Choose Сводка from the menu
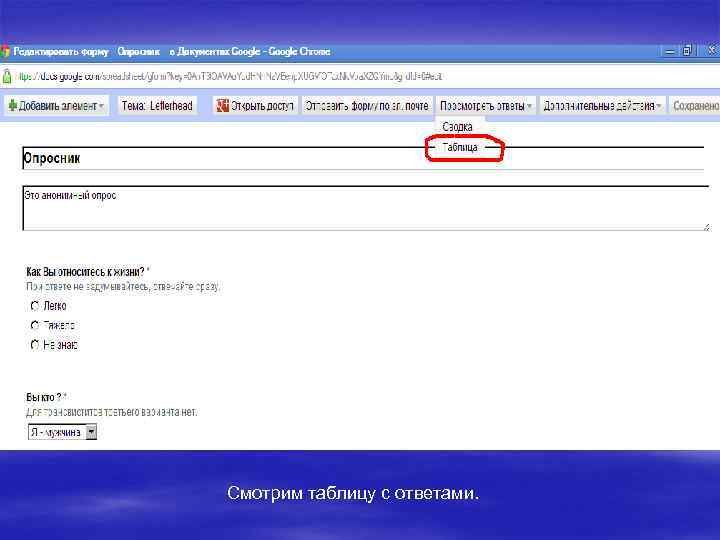 (457, 127)
